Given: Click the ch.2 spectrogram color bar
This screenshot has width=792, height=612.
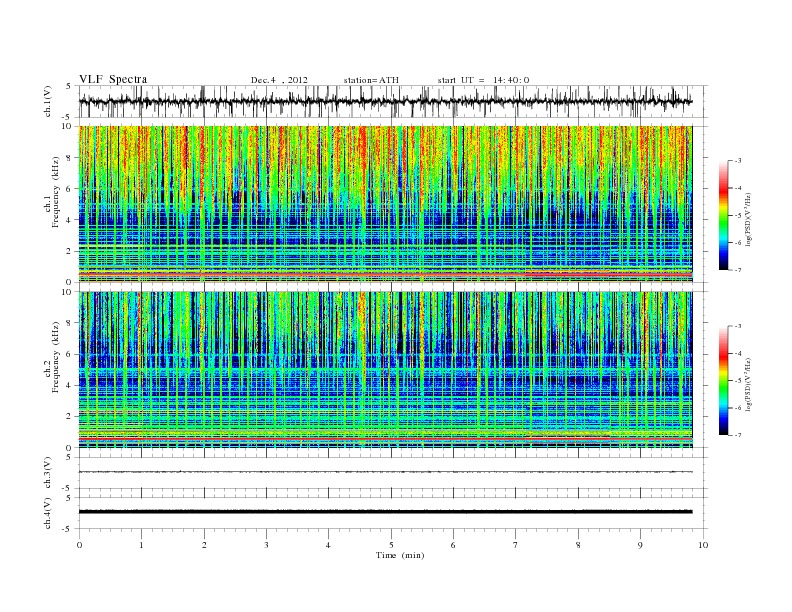Looking at the screenshot, I should pos(723,381).
